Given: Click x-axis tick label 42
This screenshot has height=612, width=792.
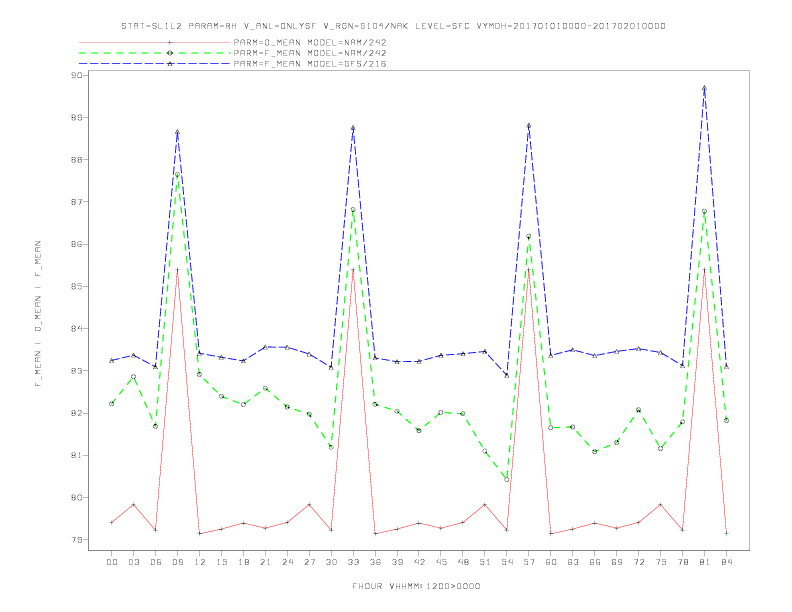Looking at the screenshot, I should coord(419,562).
